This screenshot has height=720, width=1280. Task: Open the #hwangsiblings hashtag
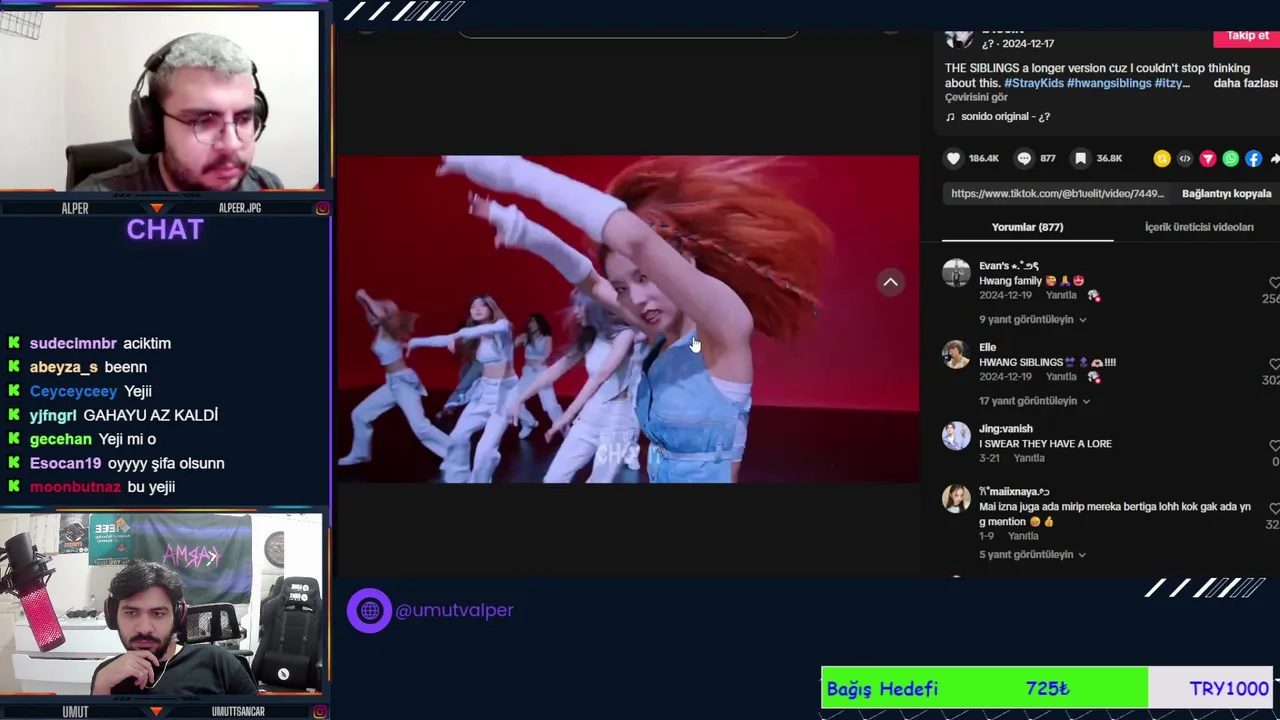tap(1109, 83)
